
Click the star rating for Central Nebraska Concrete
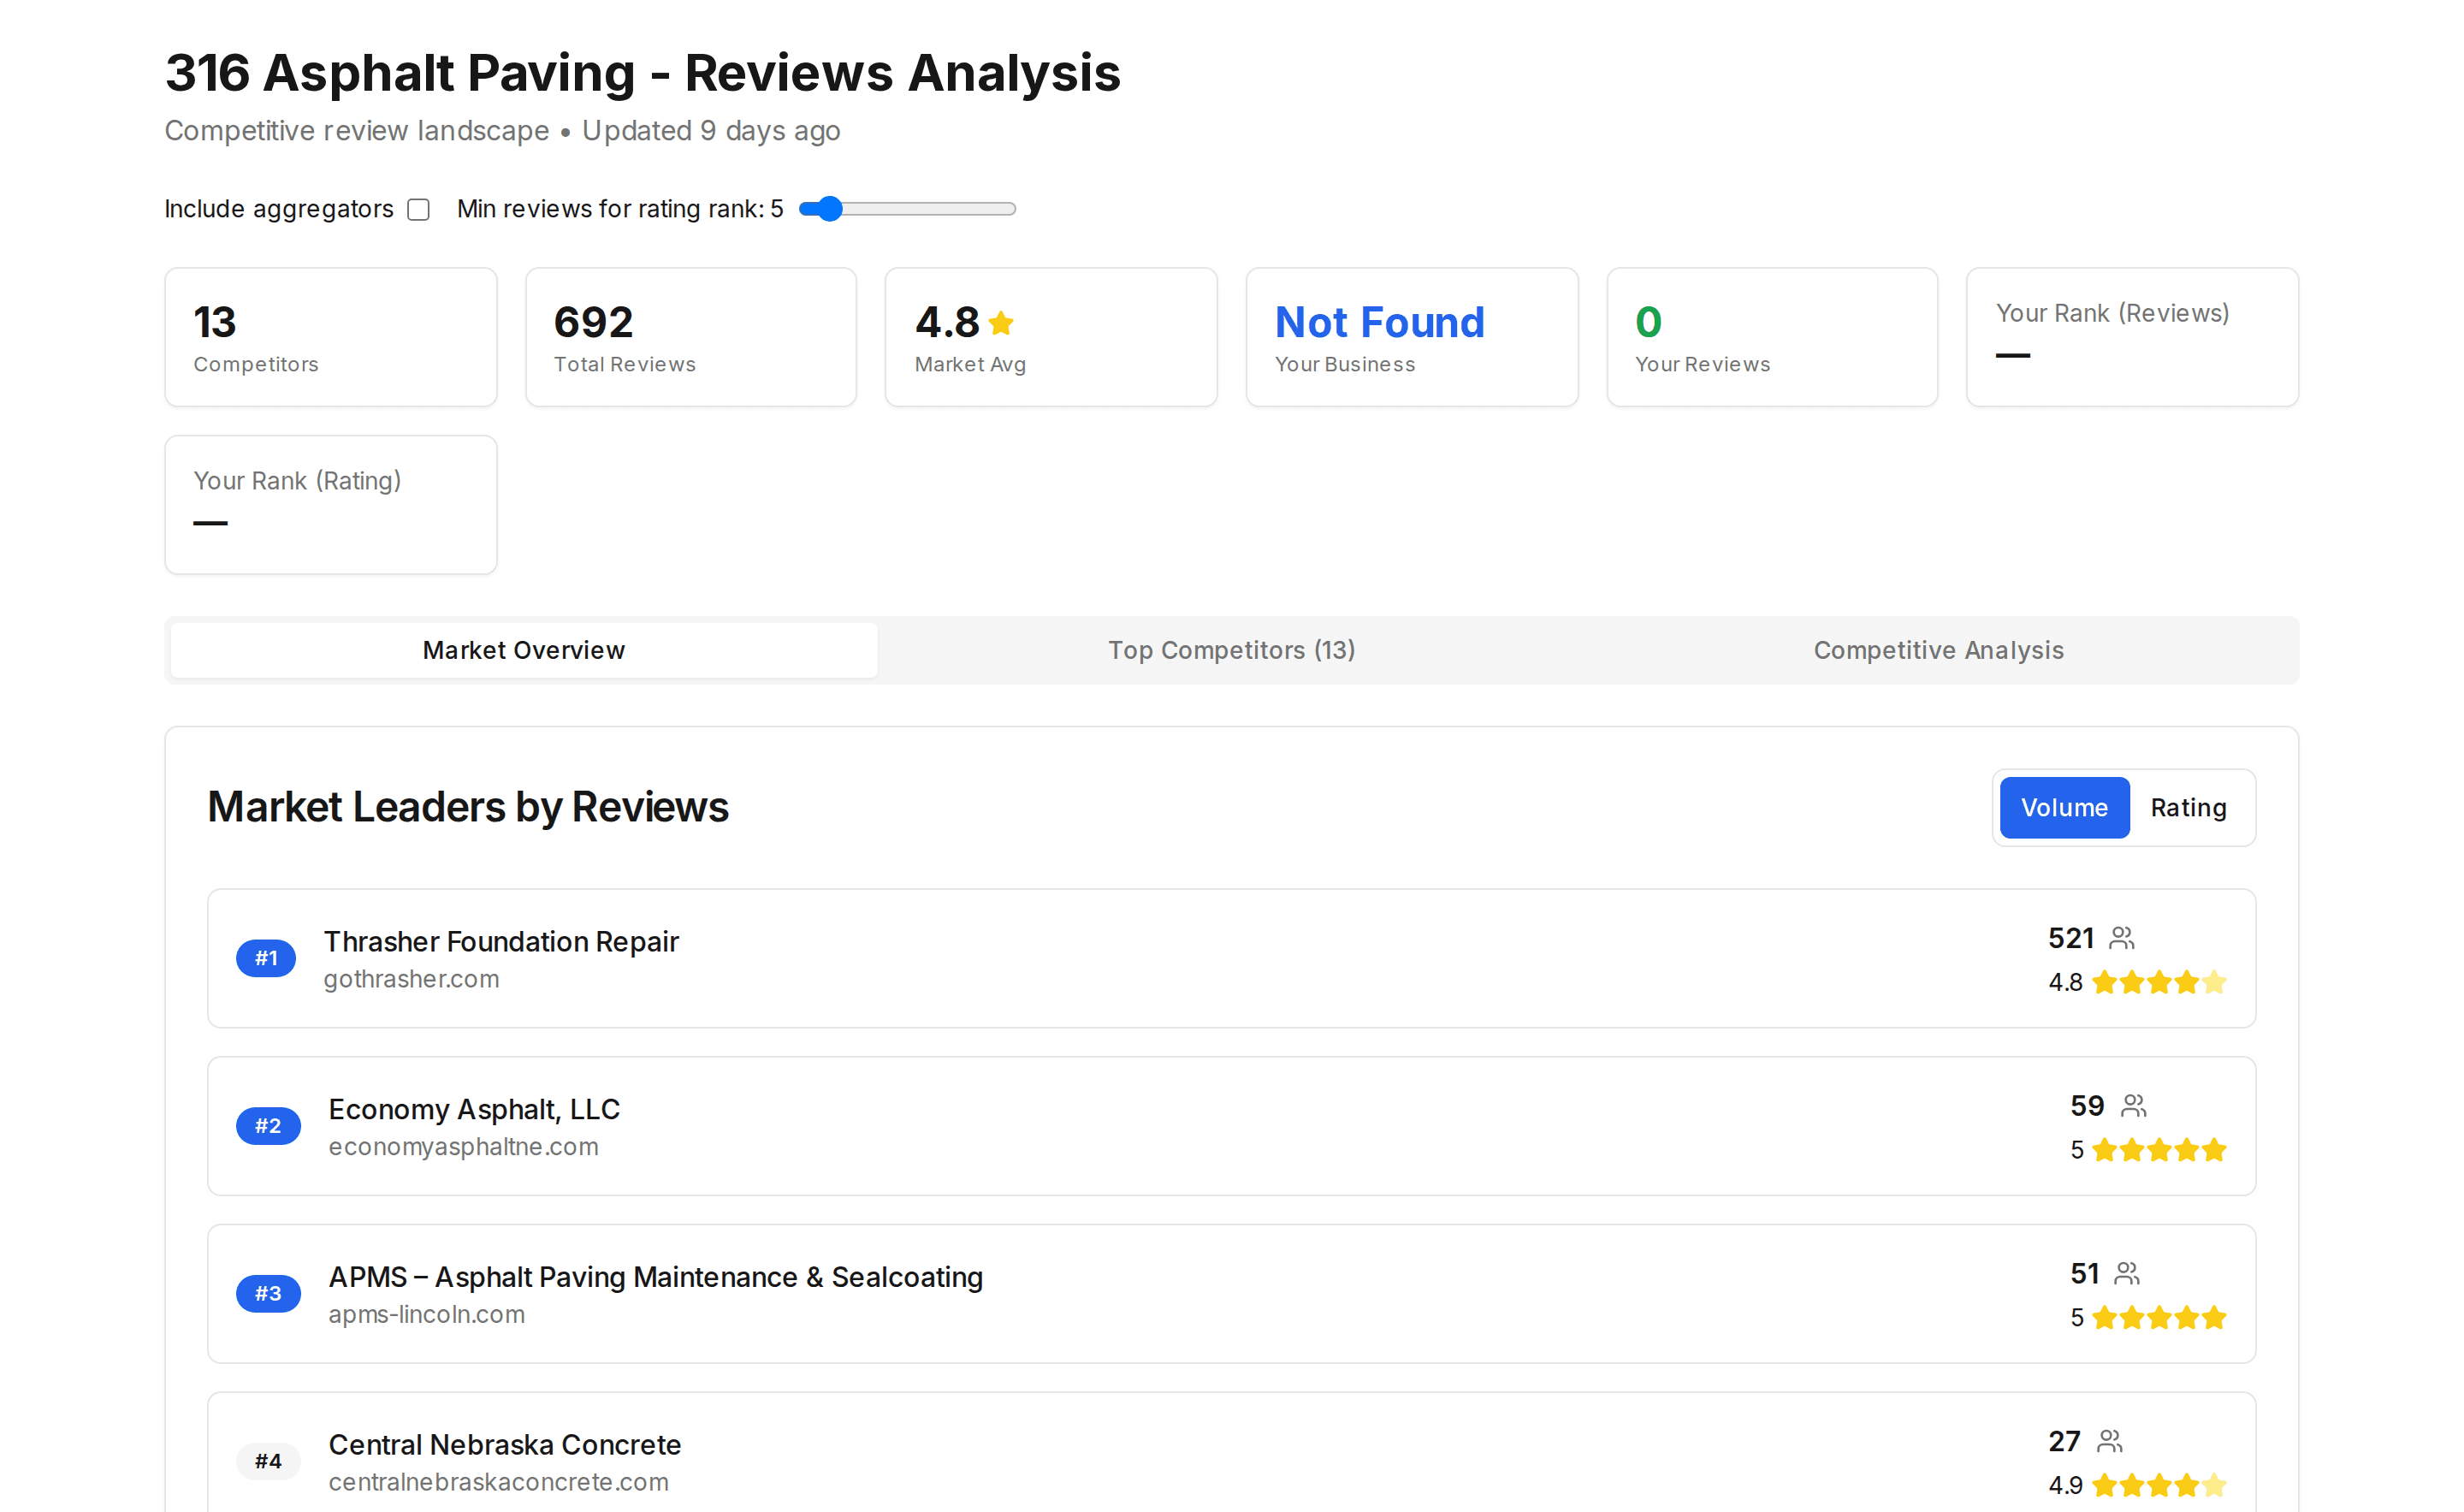2159,1485
